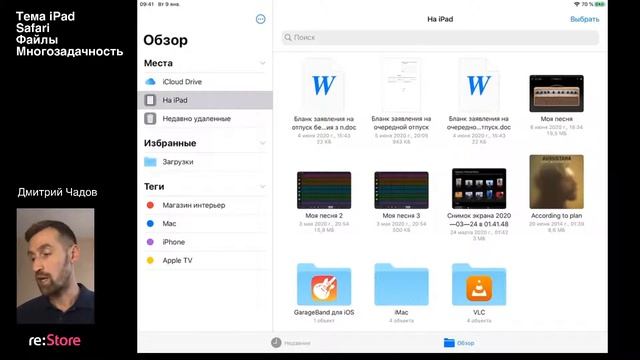
Task: Collapse the Теги section chevron
Action: [x=263, y=187]
